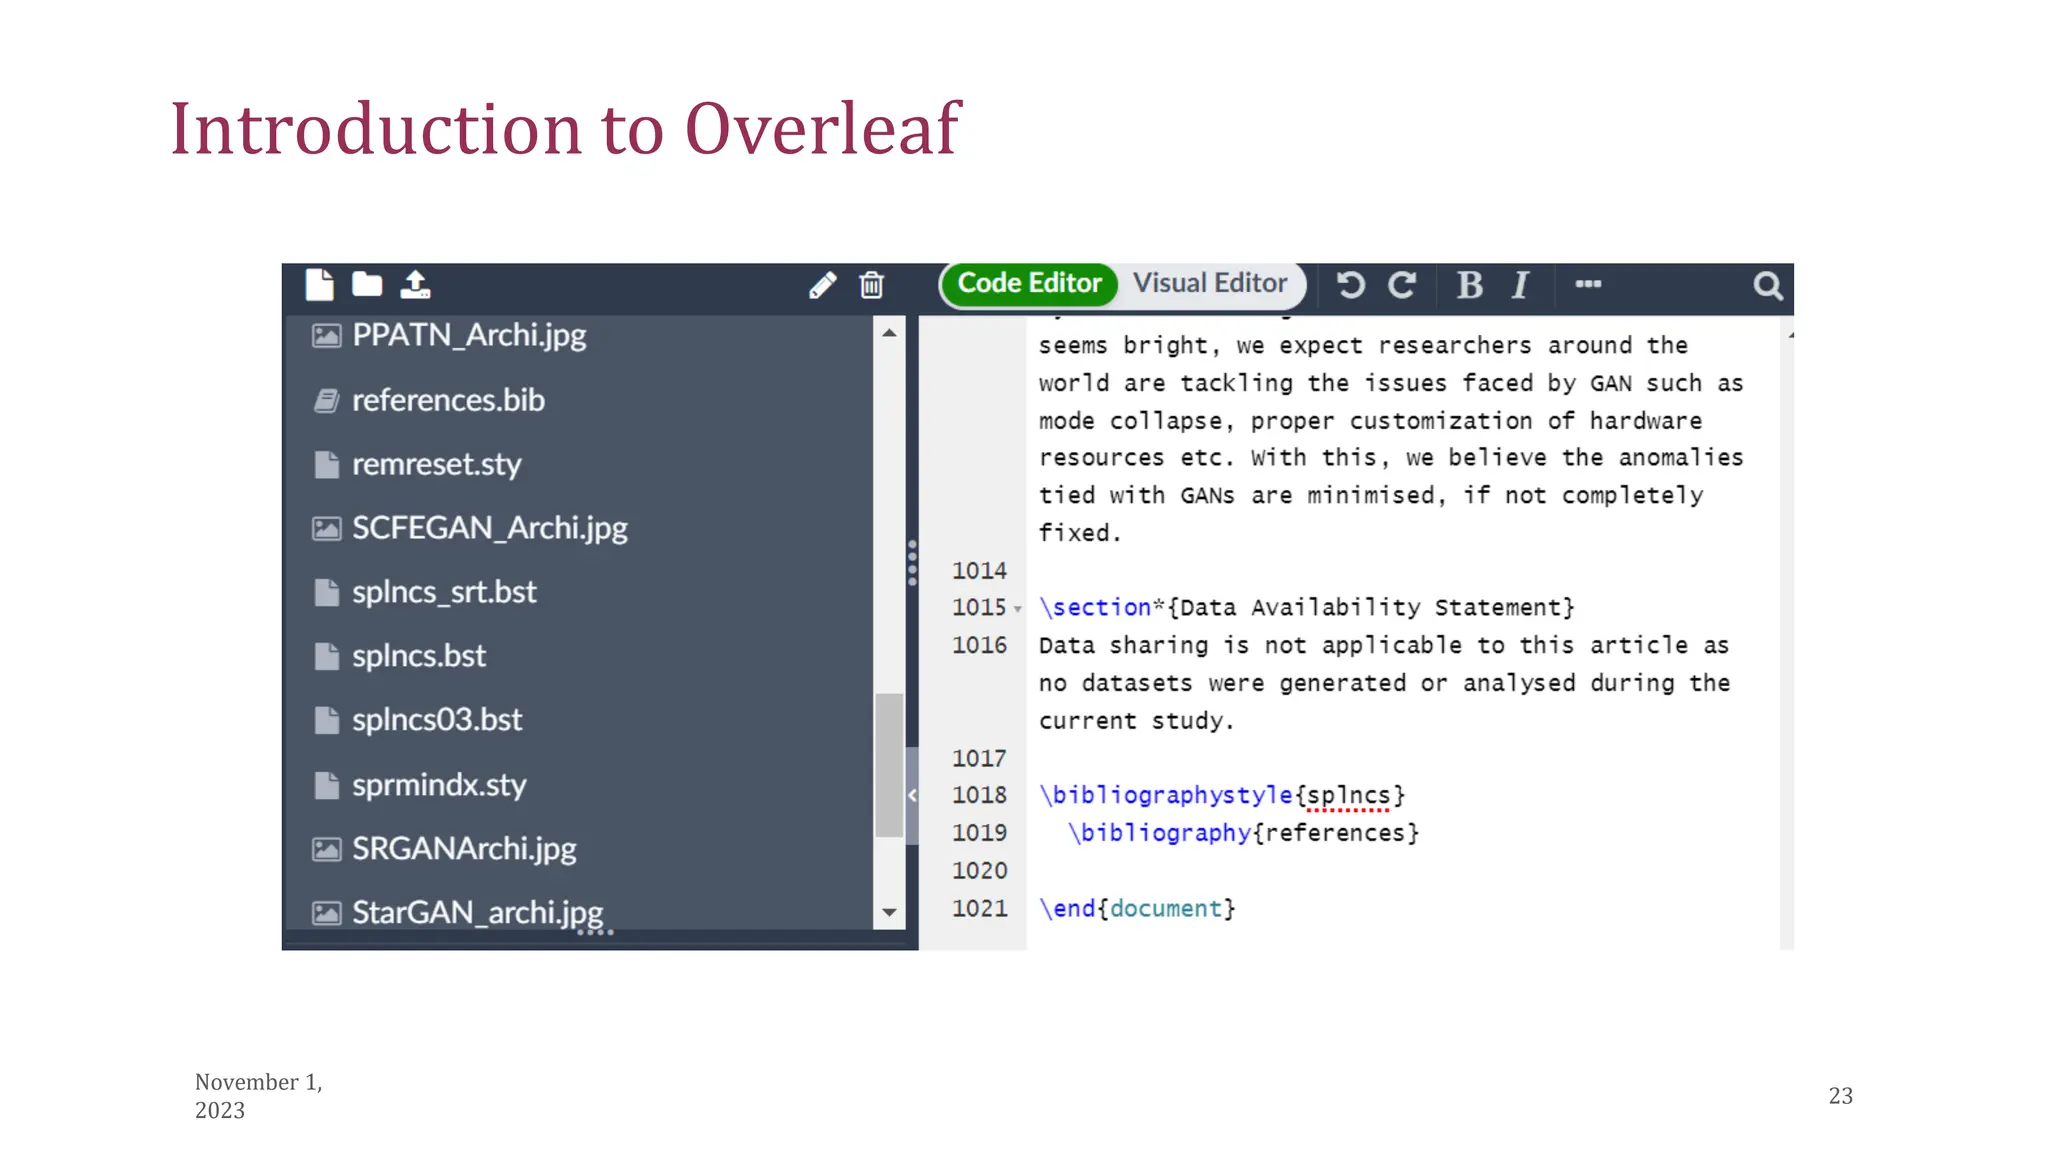Screen dimensions: 2048x1152
Task: Collapse file panel with left chevron handle
Action: (912, 796)
